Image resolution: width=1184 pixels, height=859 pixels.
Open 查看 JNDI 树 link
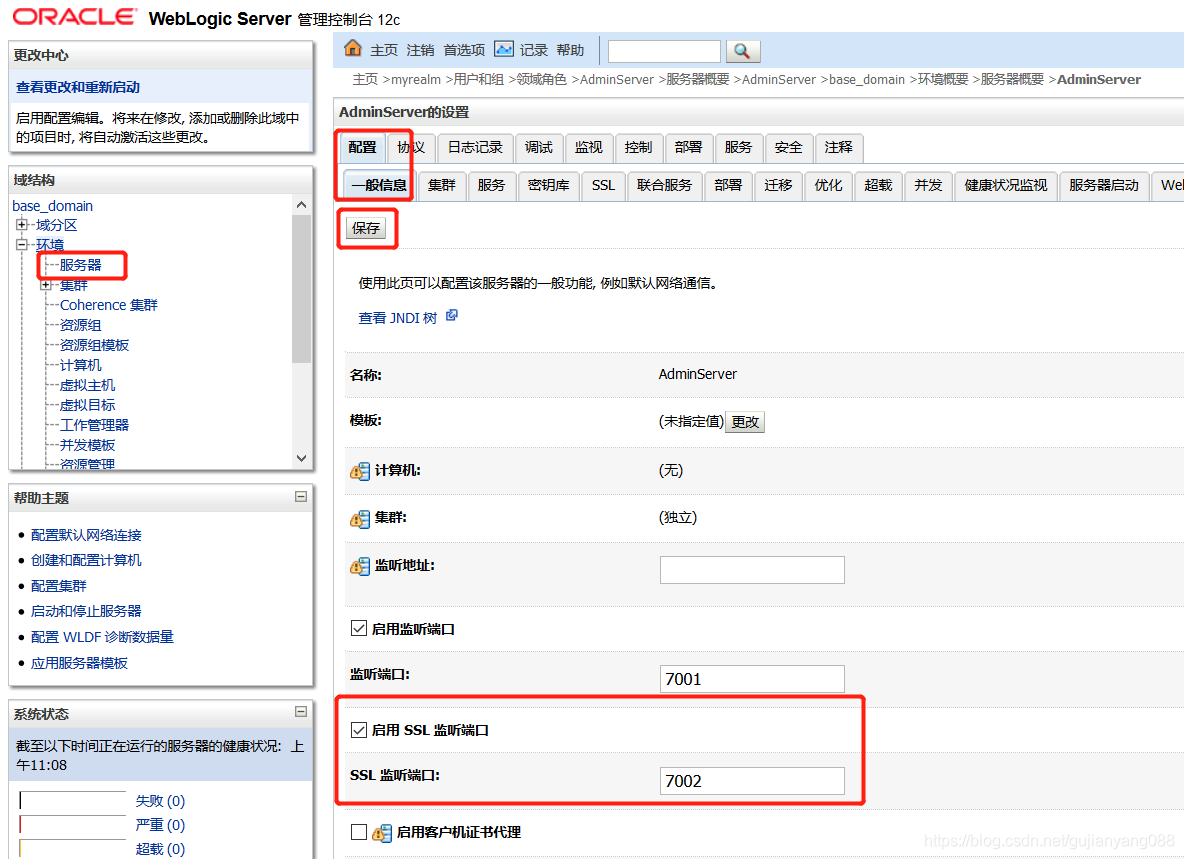tap(398, 319)
